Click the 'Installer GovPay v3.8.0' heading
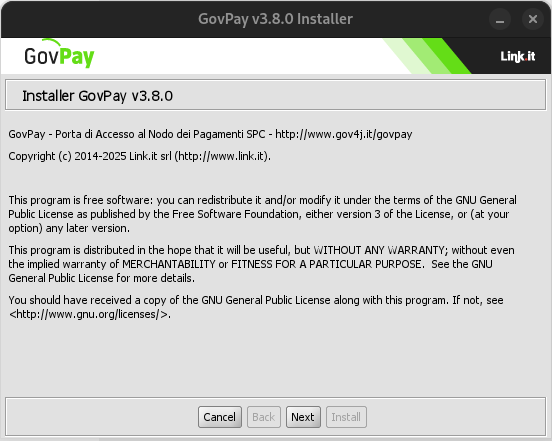This screenshot has width=552, height=441. click(98, 96)
